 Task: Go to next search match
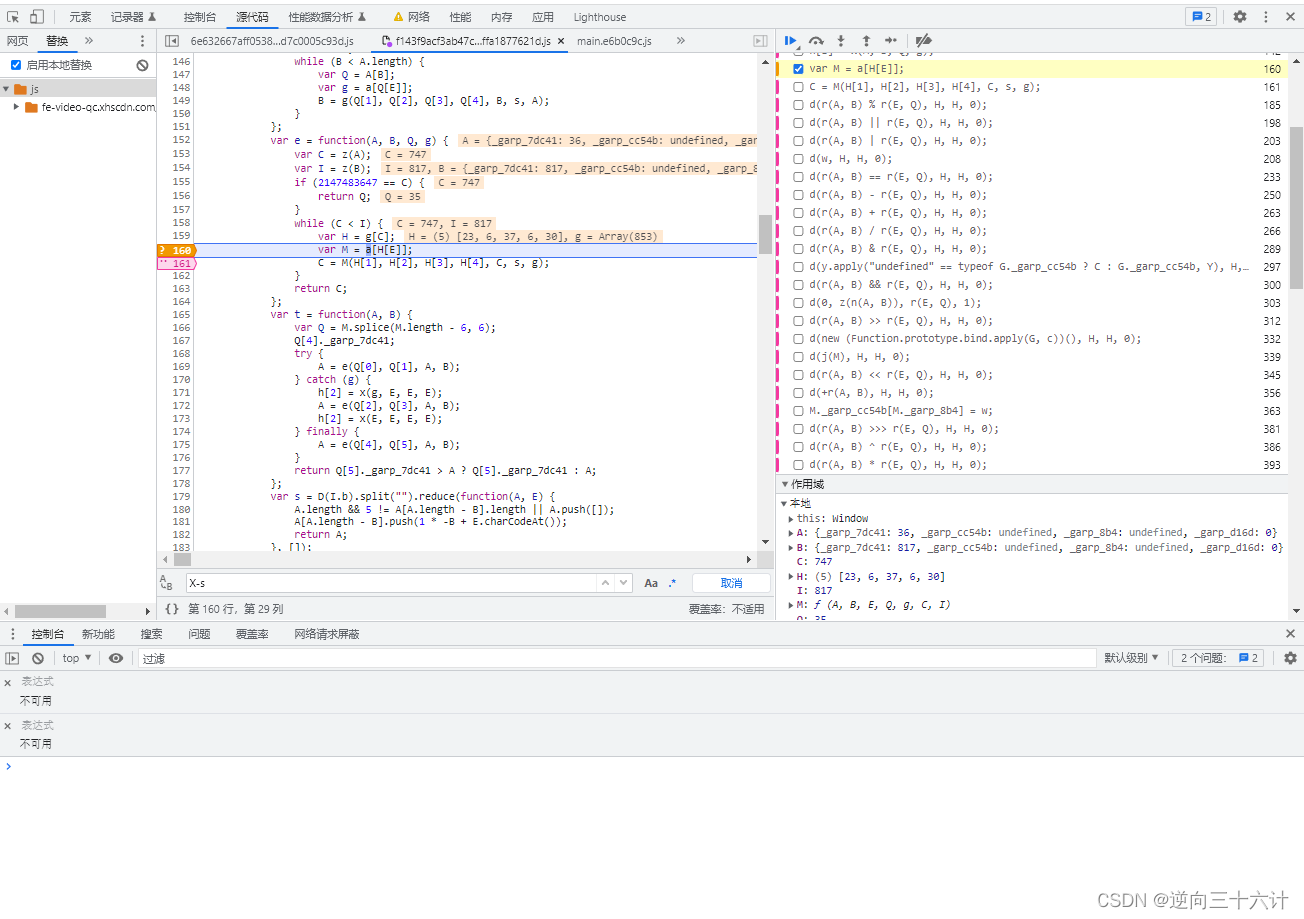(623, 583)
